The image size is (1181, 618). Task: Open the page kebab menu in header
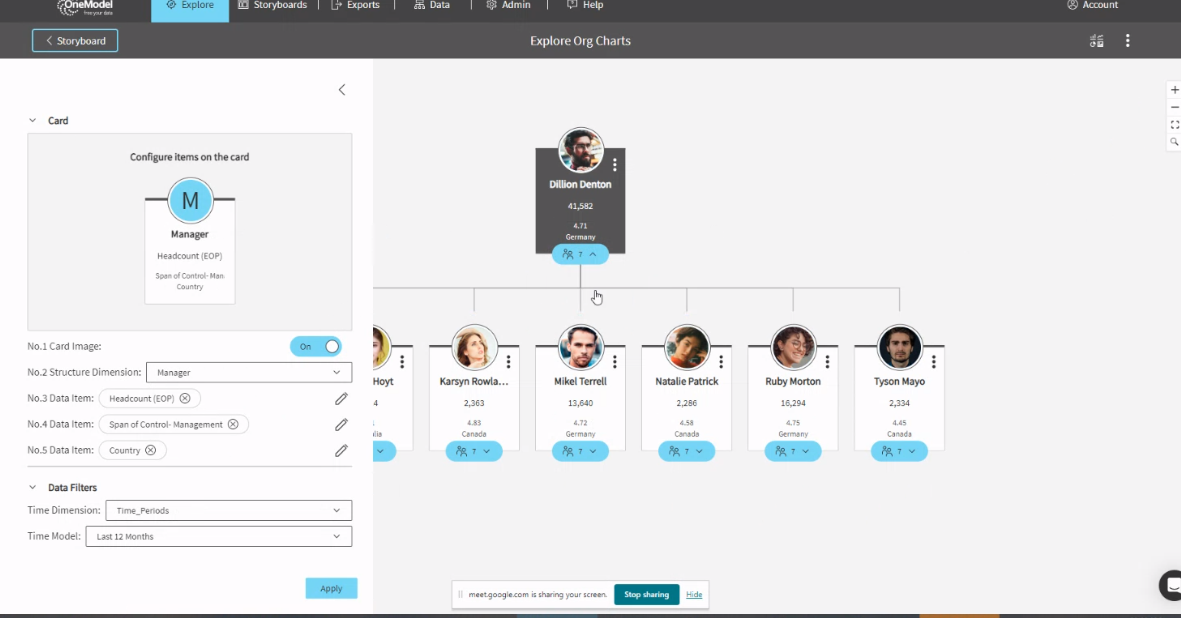click(1128, 41)
